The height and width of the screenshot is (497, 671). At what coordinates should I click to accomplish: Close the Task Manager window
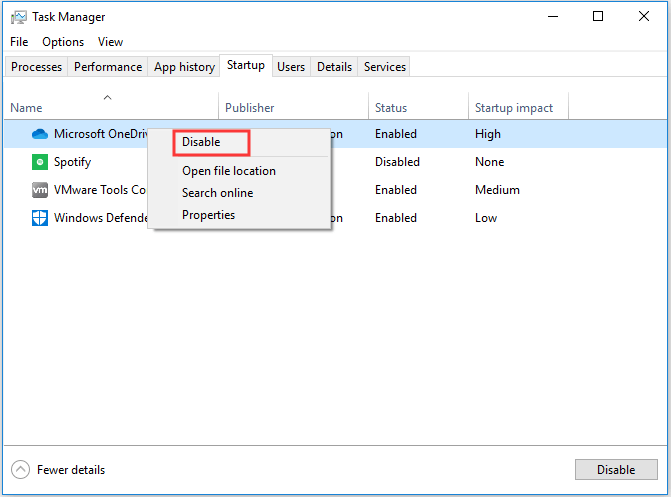point(644,17)
